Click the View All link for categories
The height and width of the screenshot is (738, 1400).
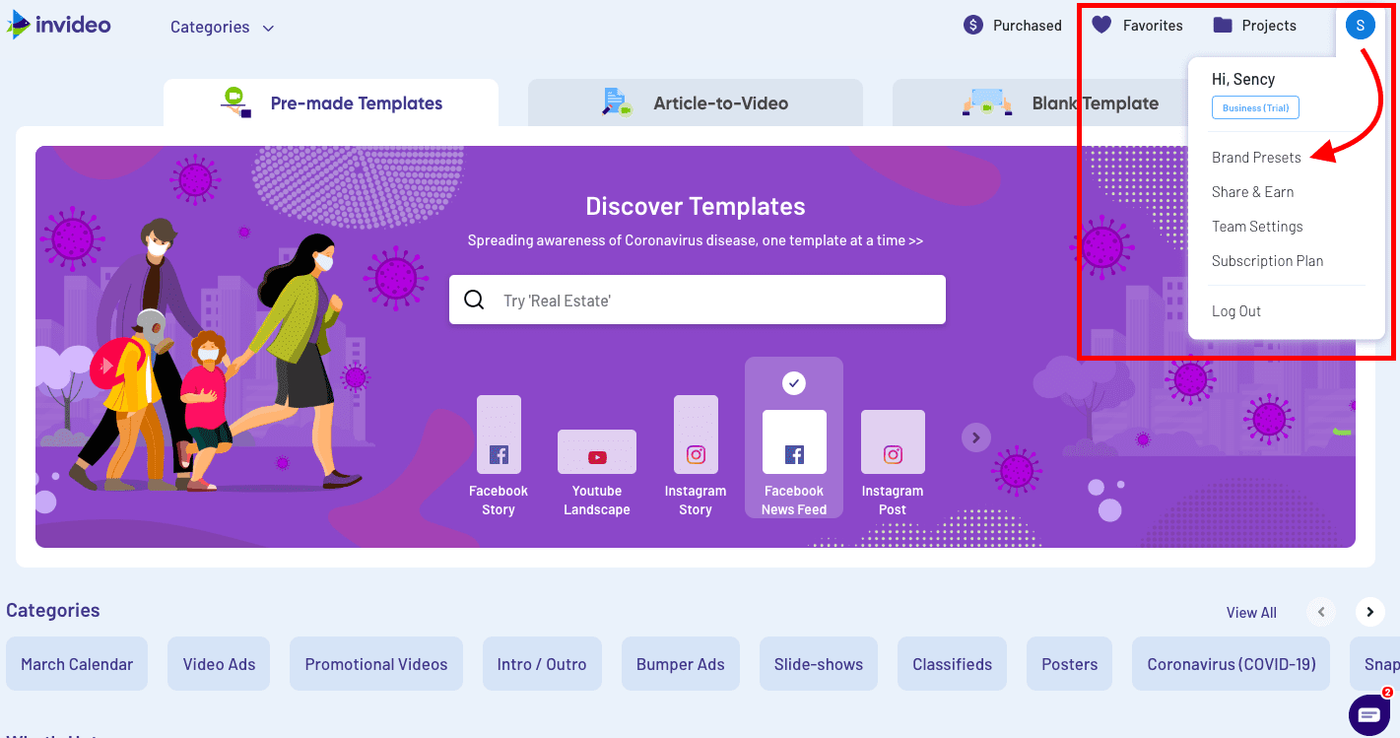tap(1251, 611)
